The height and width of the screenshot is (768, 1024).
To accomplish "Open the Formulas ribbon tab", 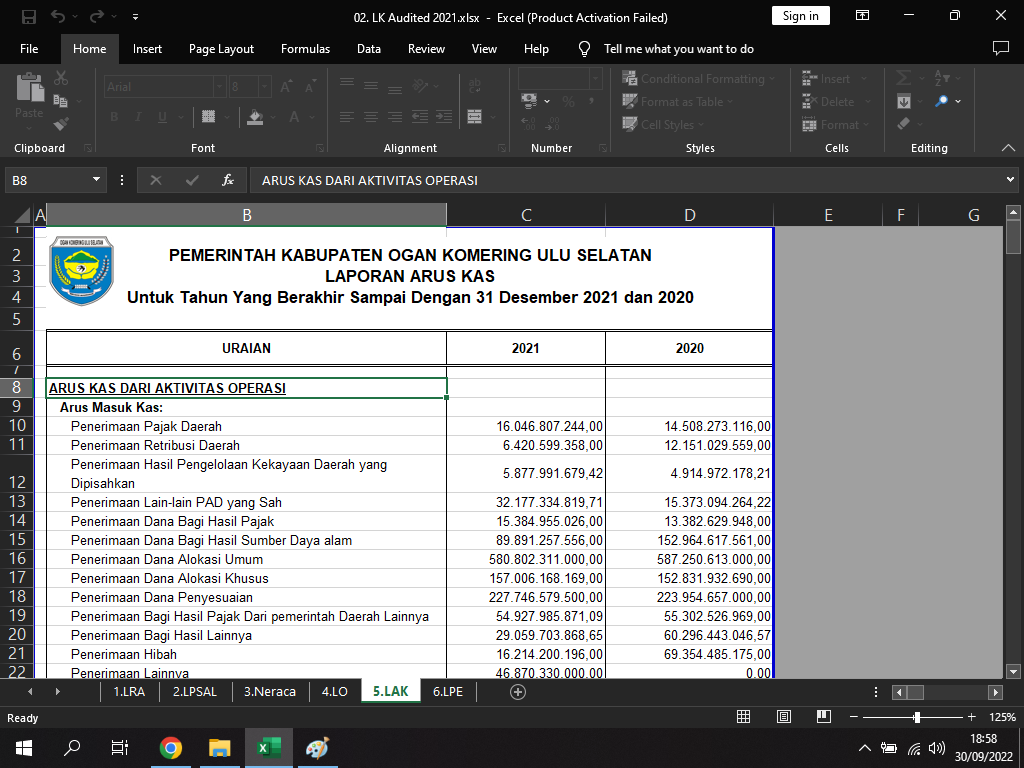I will pyautogui.click(x=305, y=49).
